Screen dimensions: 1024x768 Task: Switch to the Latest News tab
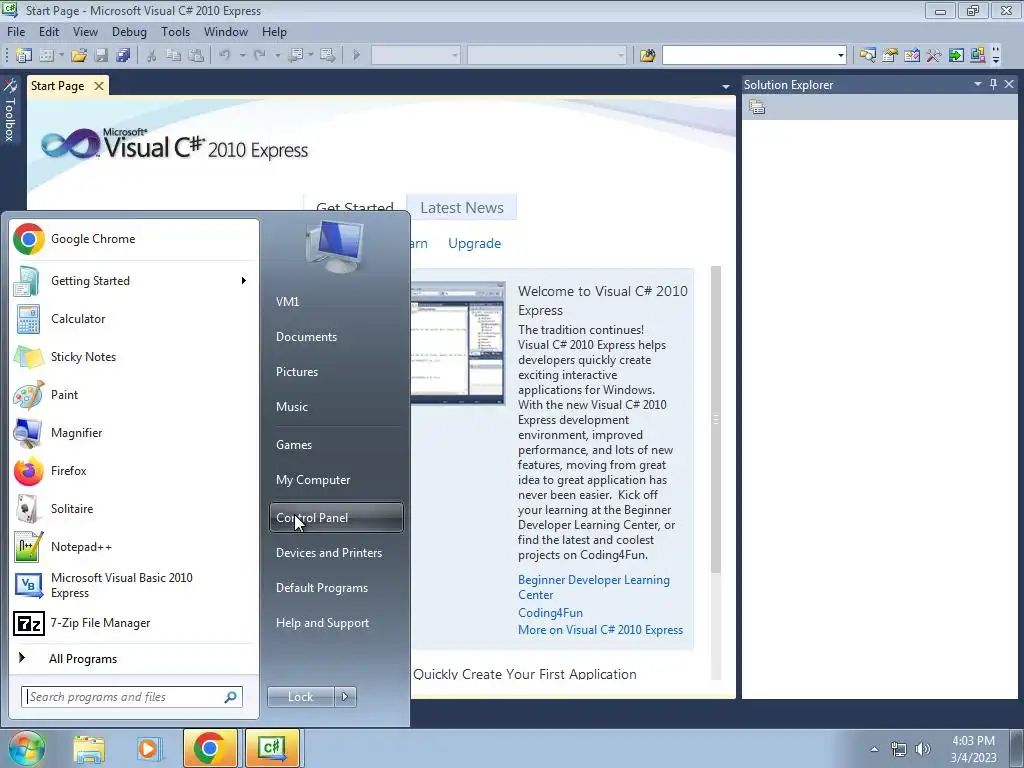[x=462, y=208]
